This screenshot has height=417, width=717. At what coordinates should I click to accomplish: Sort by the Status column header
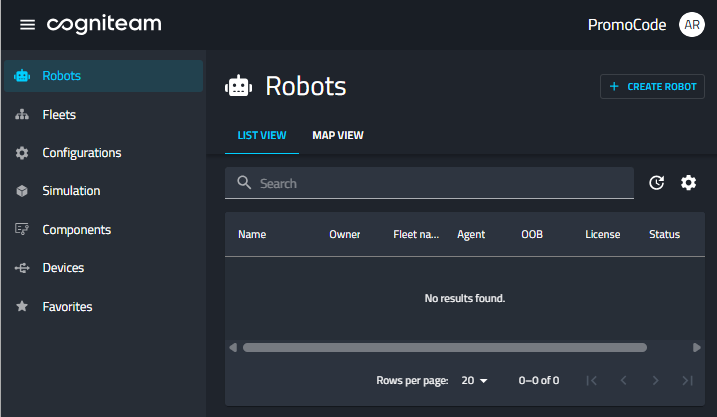point(664,234)
